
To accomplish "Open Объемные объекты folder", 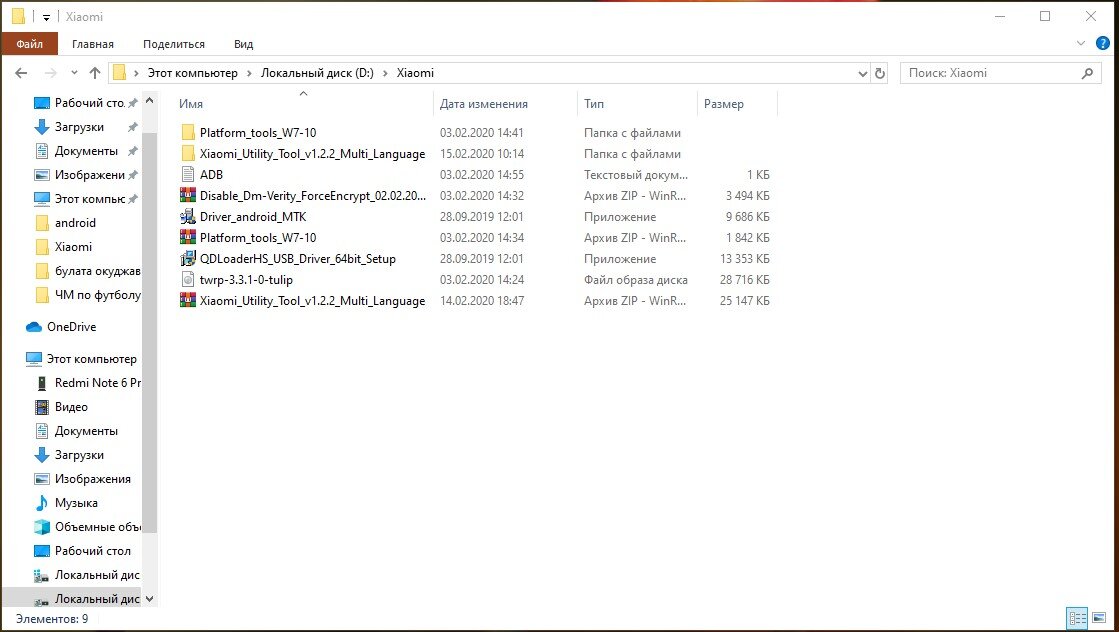I will (x=87, y=527).
